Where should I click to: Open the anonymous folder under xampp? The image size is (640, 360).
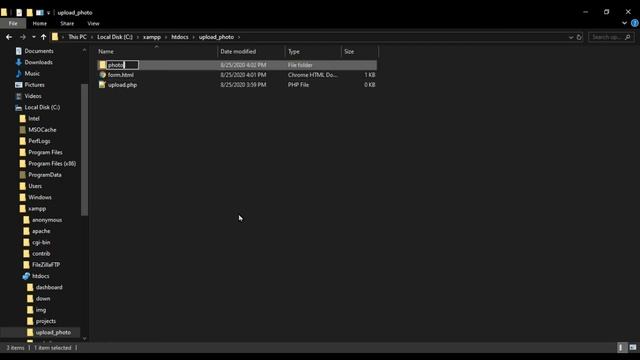coord(47,220)
